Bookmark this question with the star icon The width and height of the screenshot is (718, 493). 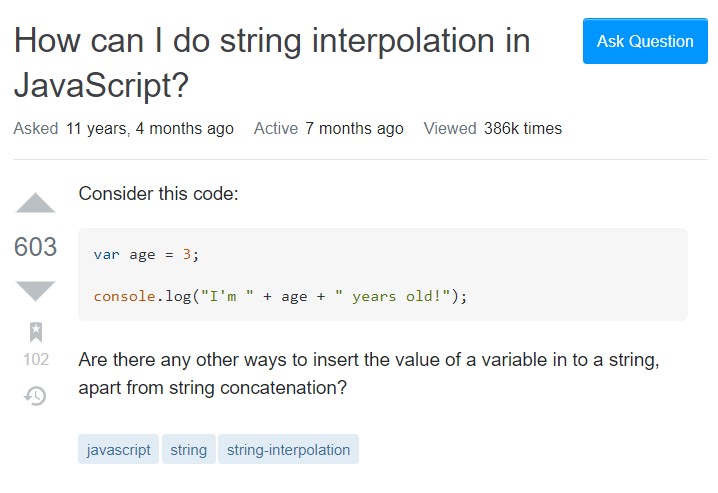point(36,332)
